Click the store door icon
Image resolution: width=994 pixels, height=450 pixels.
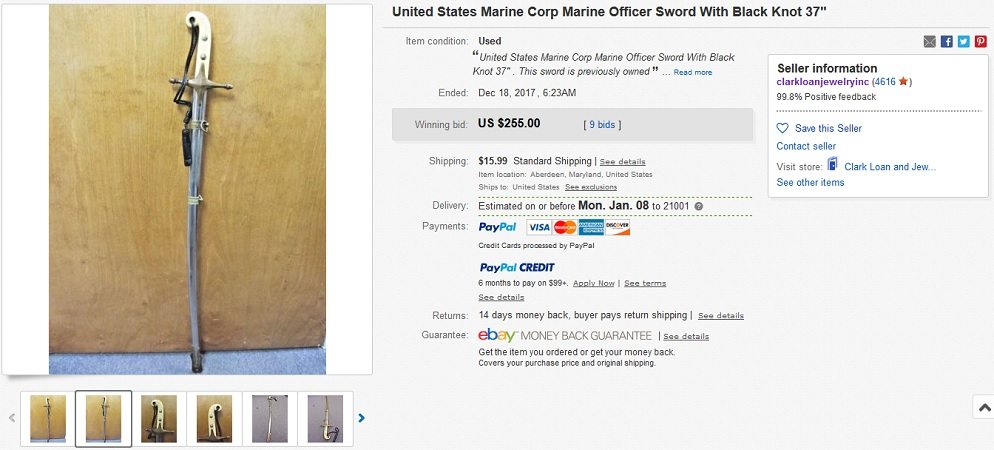(832, 165)
